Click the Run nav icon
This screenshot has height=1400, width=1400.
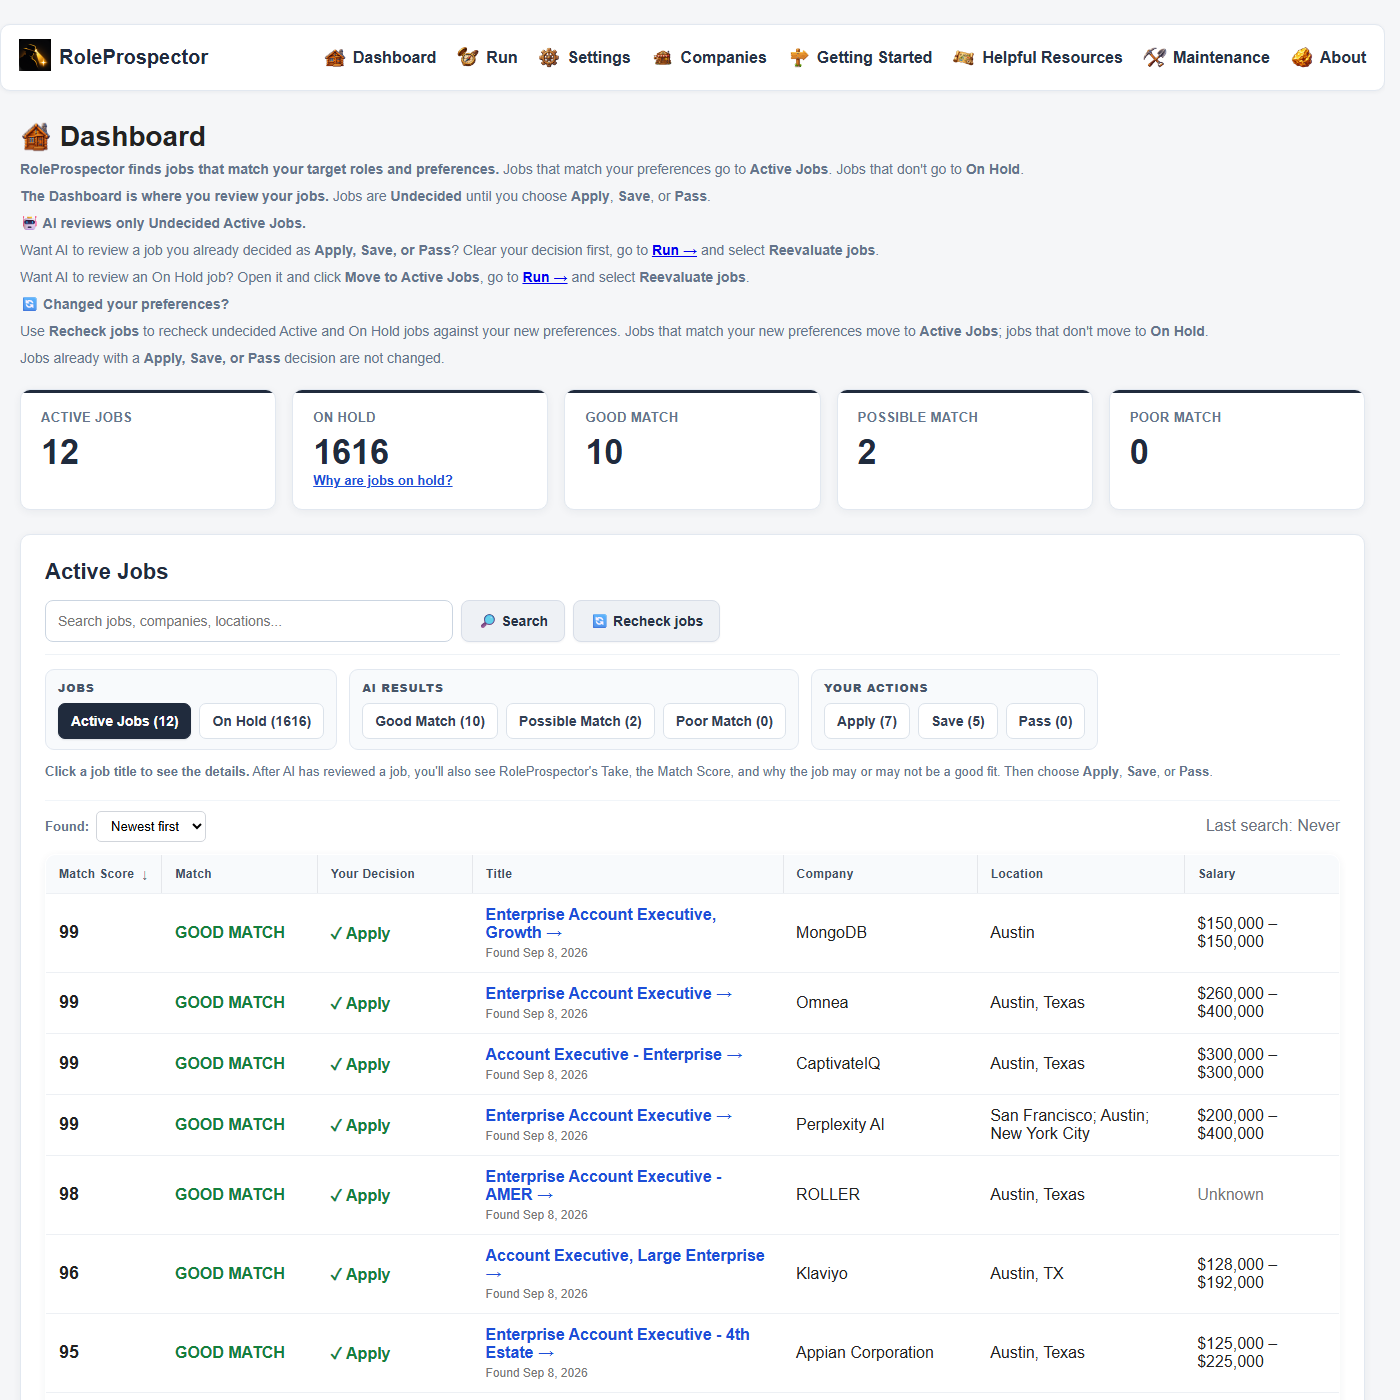pos(468,57)
